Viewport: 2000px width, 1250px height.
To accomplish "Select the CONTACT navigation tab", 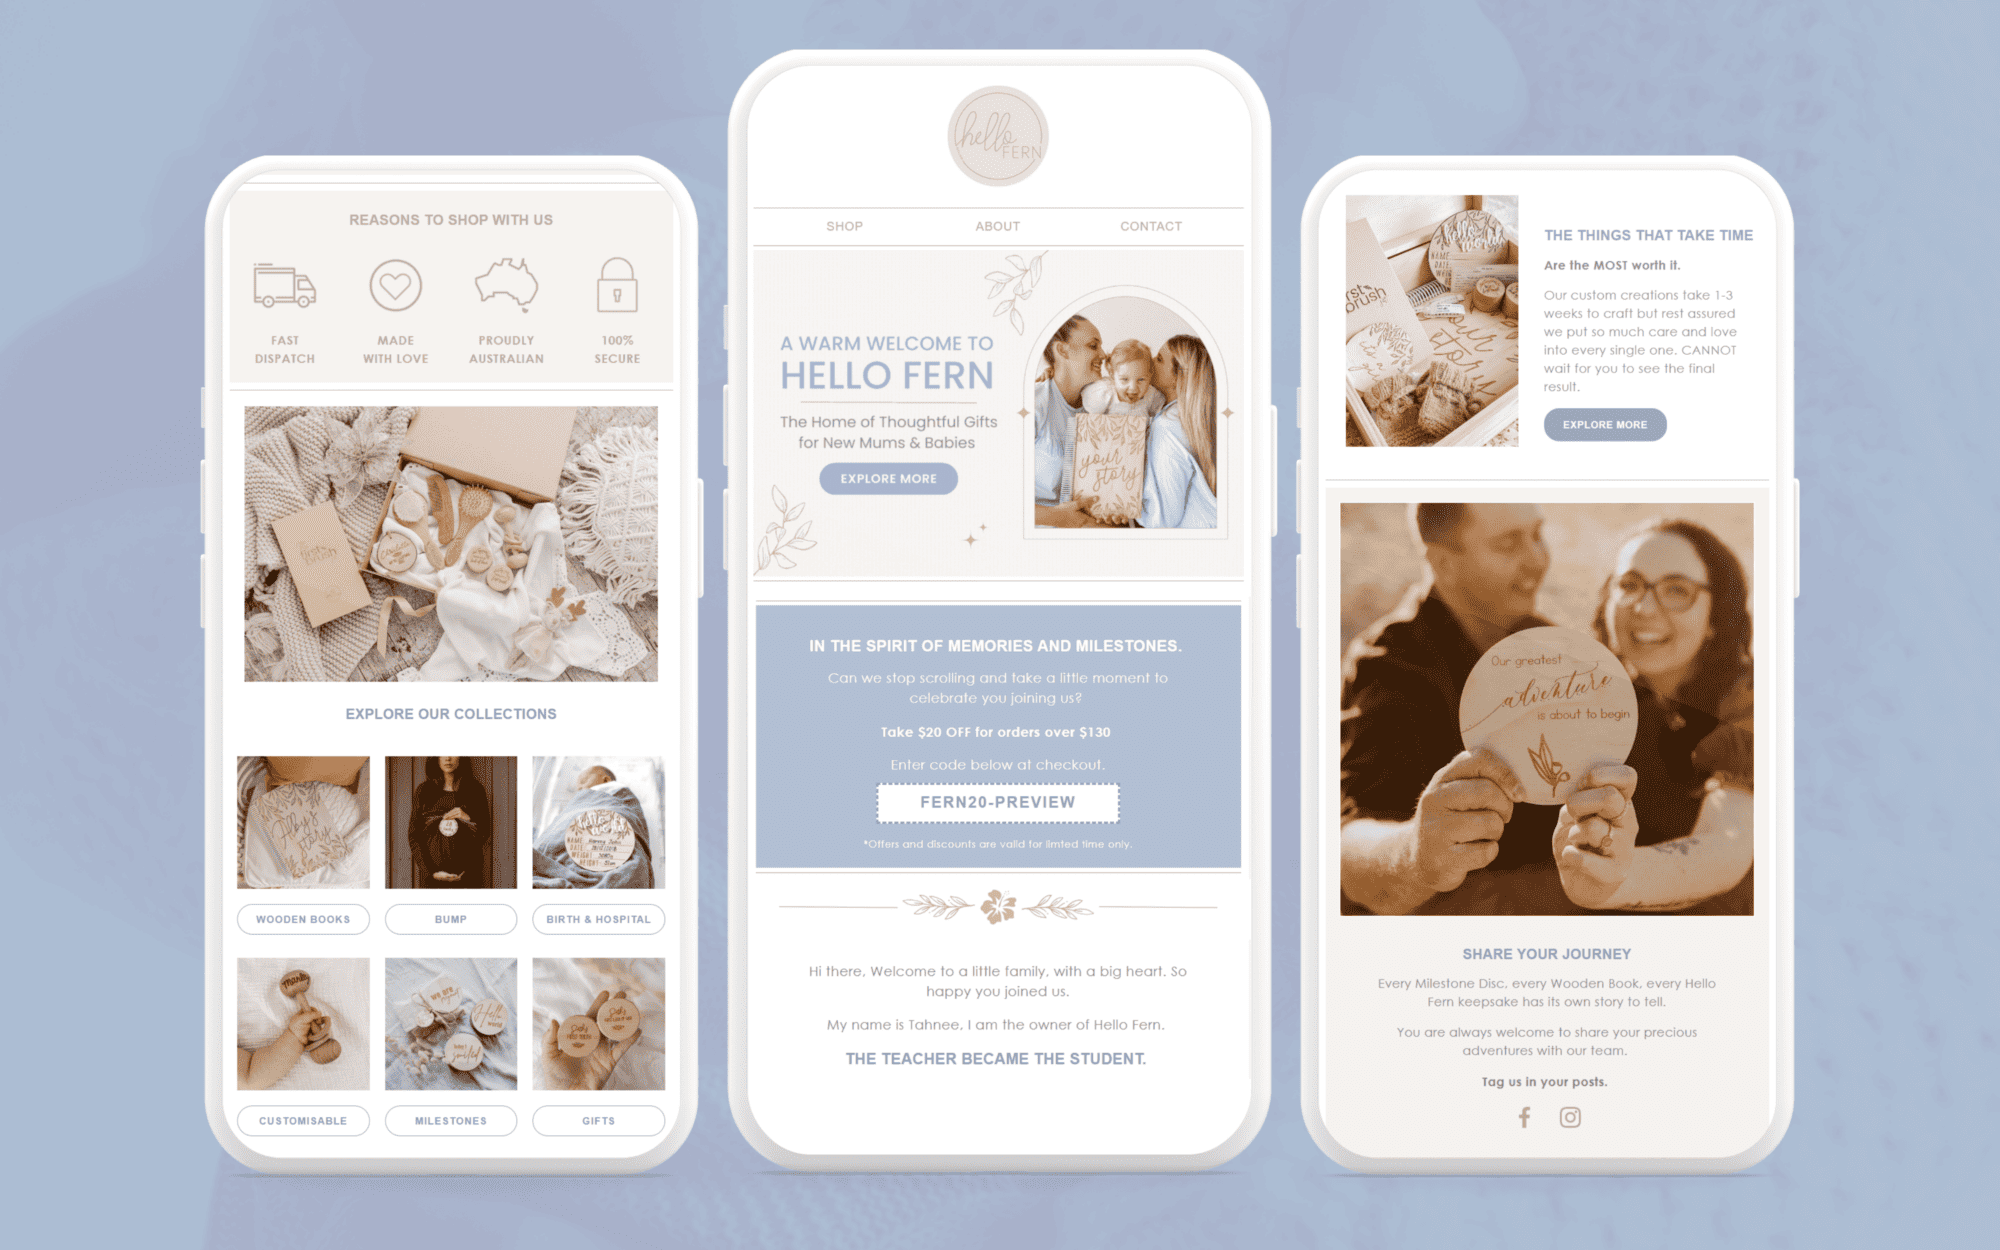I will coord(1152,228).
